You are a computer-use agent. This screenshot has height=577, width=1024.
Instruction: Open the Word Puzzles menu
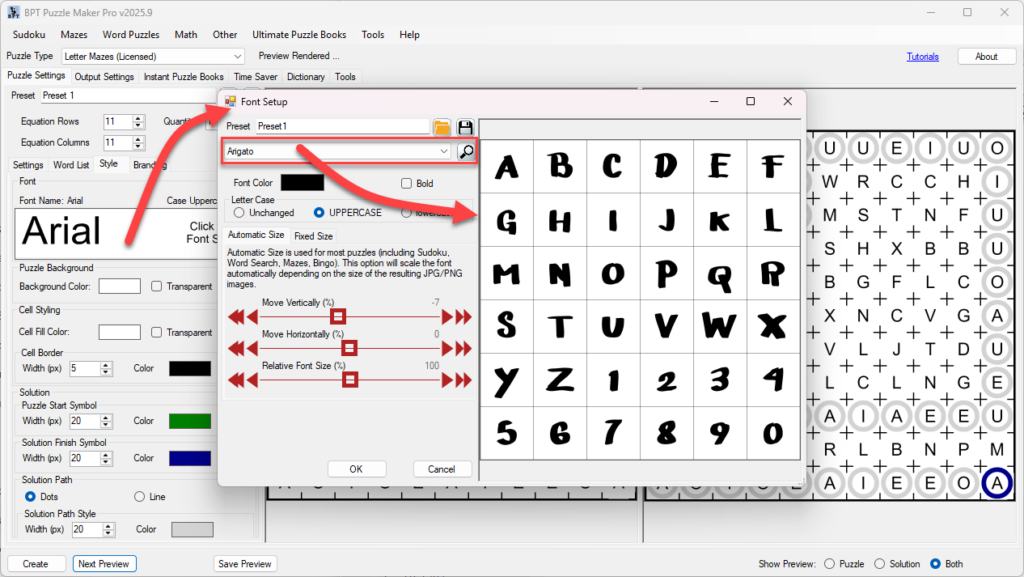coord(130,34)
